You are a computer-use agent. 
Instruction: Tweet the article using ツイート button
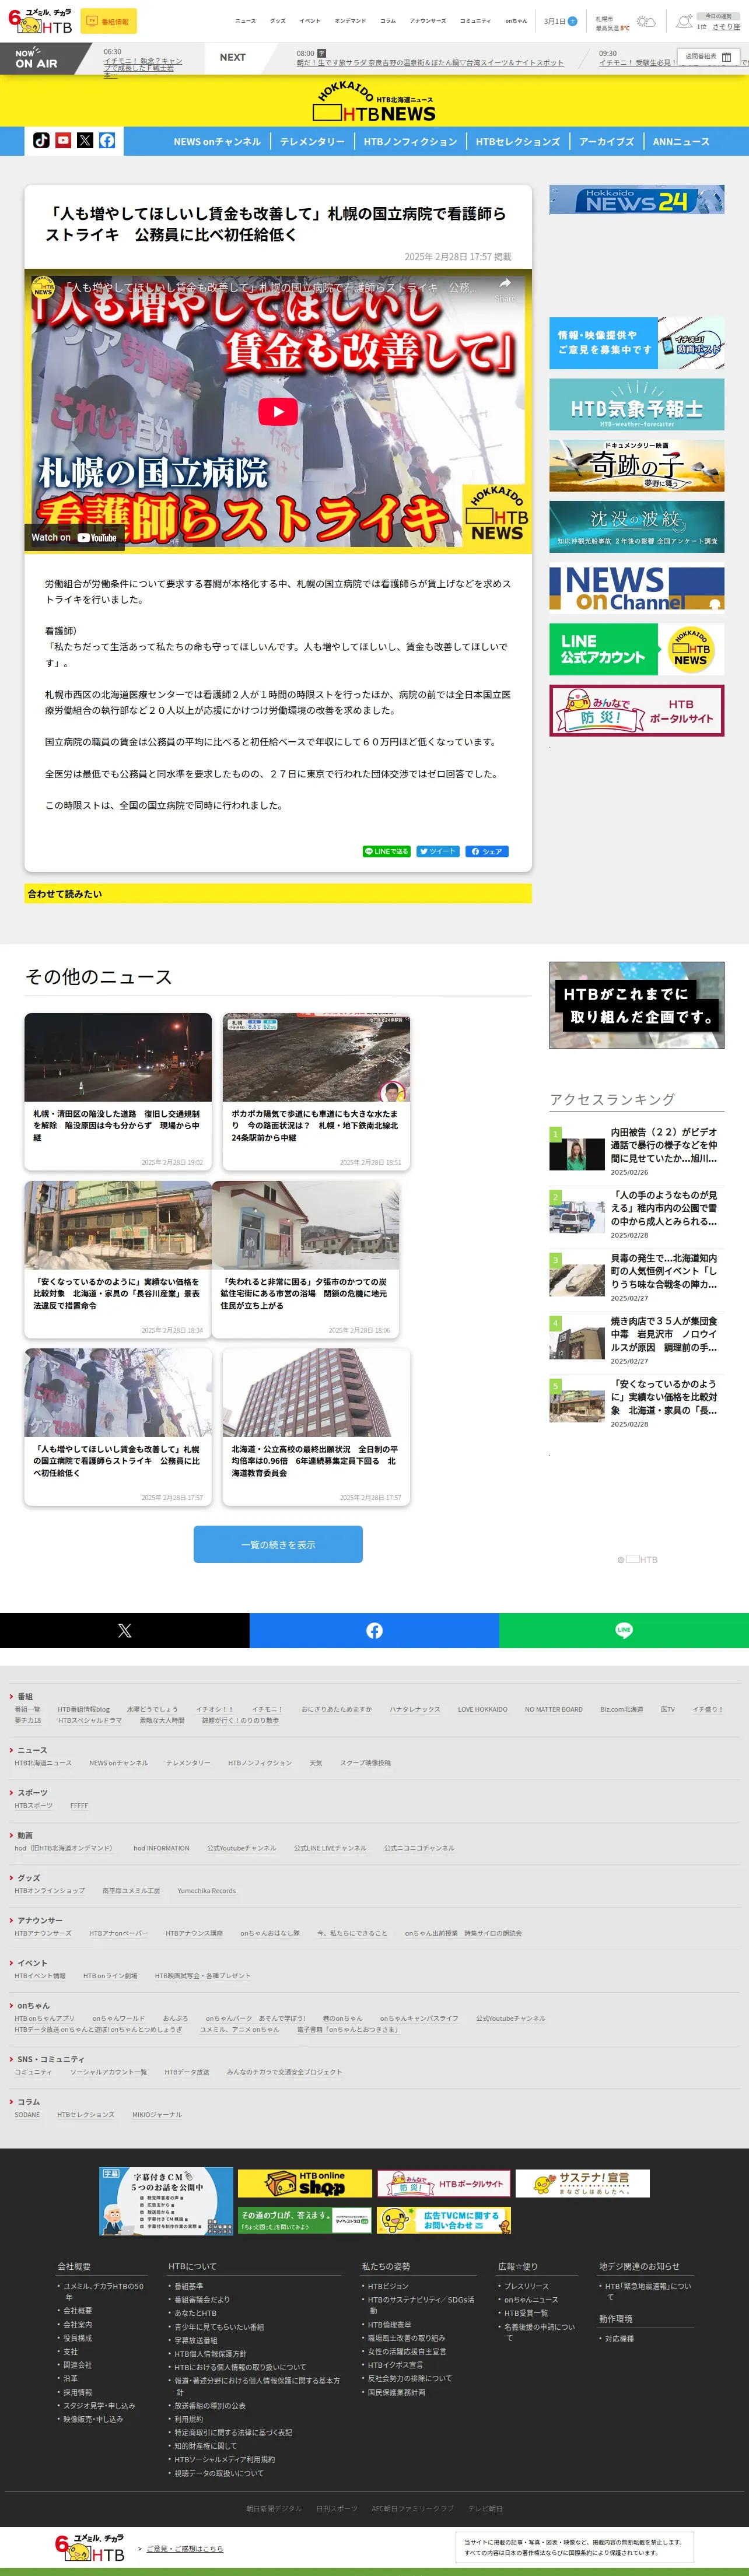point(438,851)
